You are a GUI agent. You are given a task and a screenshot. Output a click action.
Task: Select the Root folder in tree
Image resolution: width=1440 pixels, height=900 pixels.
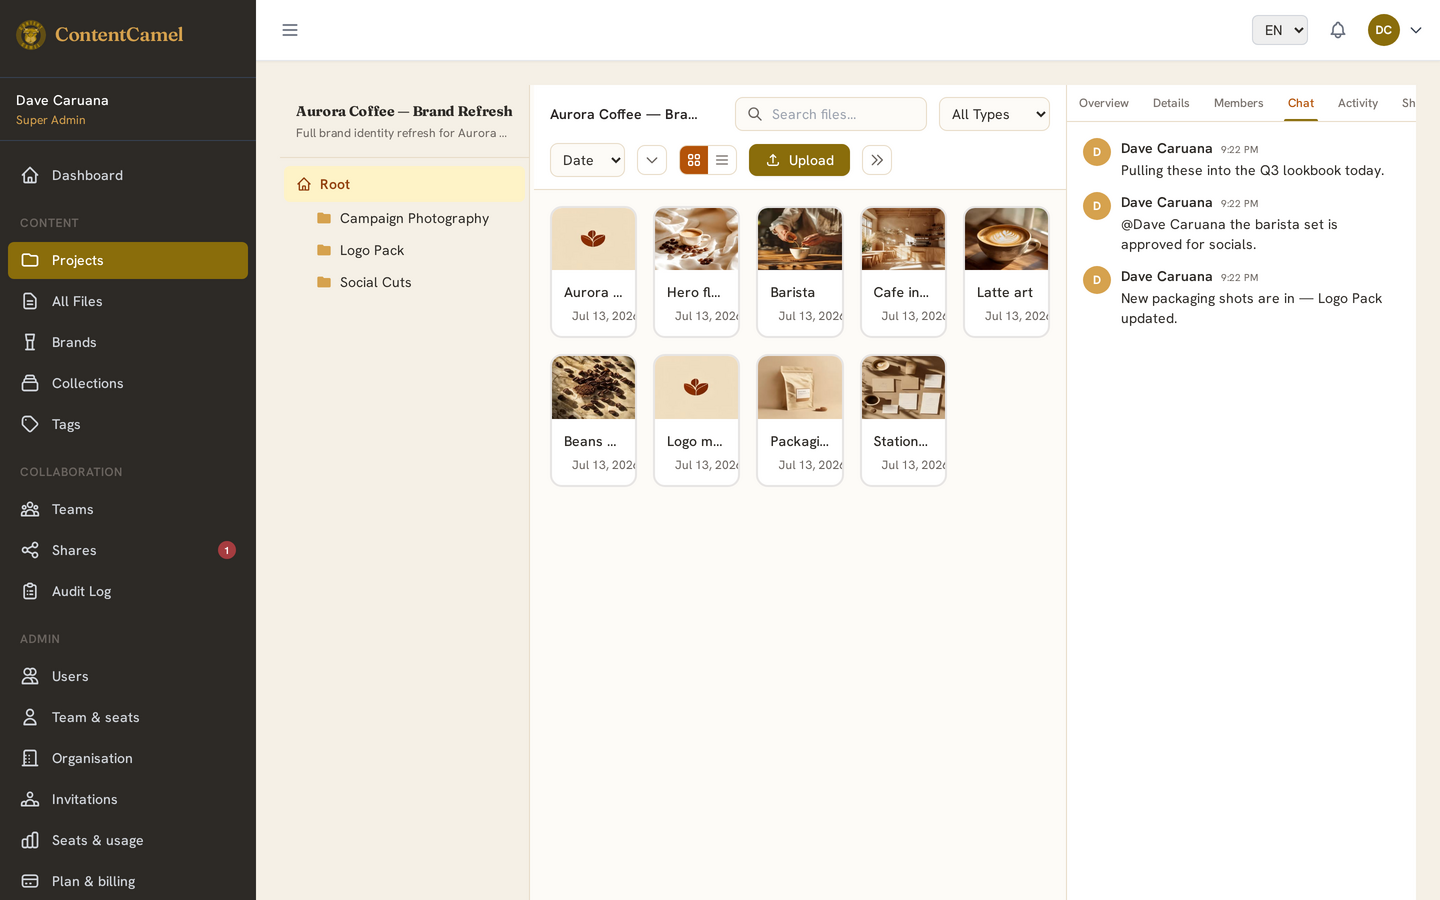(404, 184)
